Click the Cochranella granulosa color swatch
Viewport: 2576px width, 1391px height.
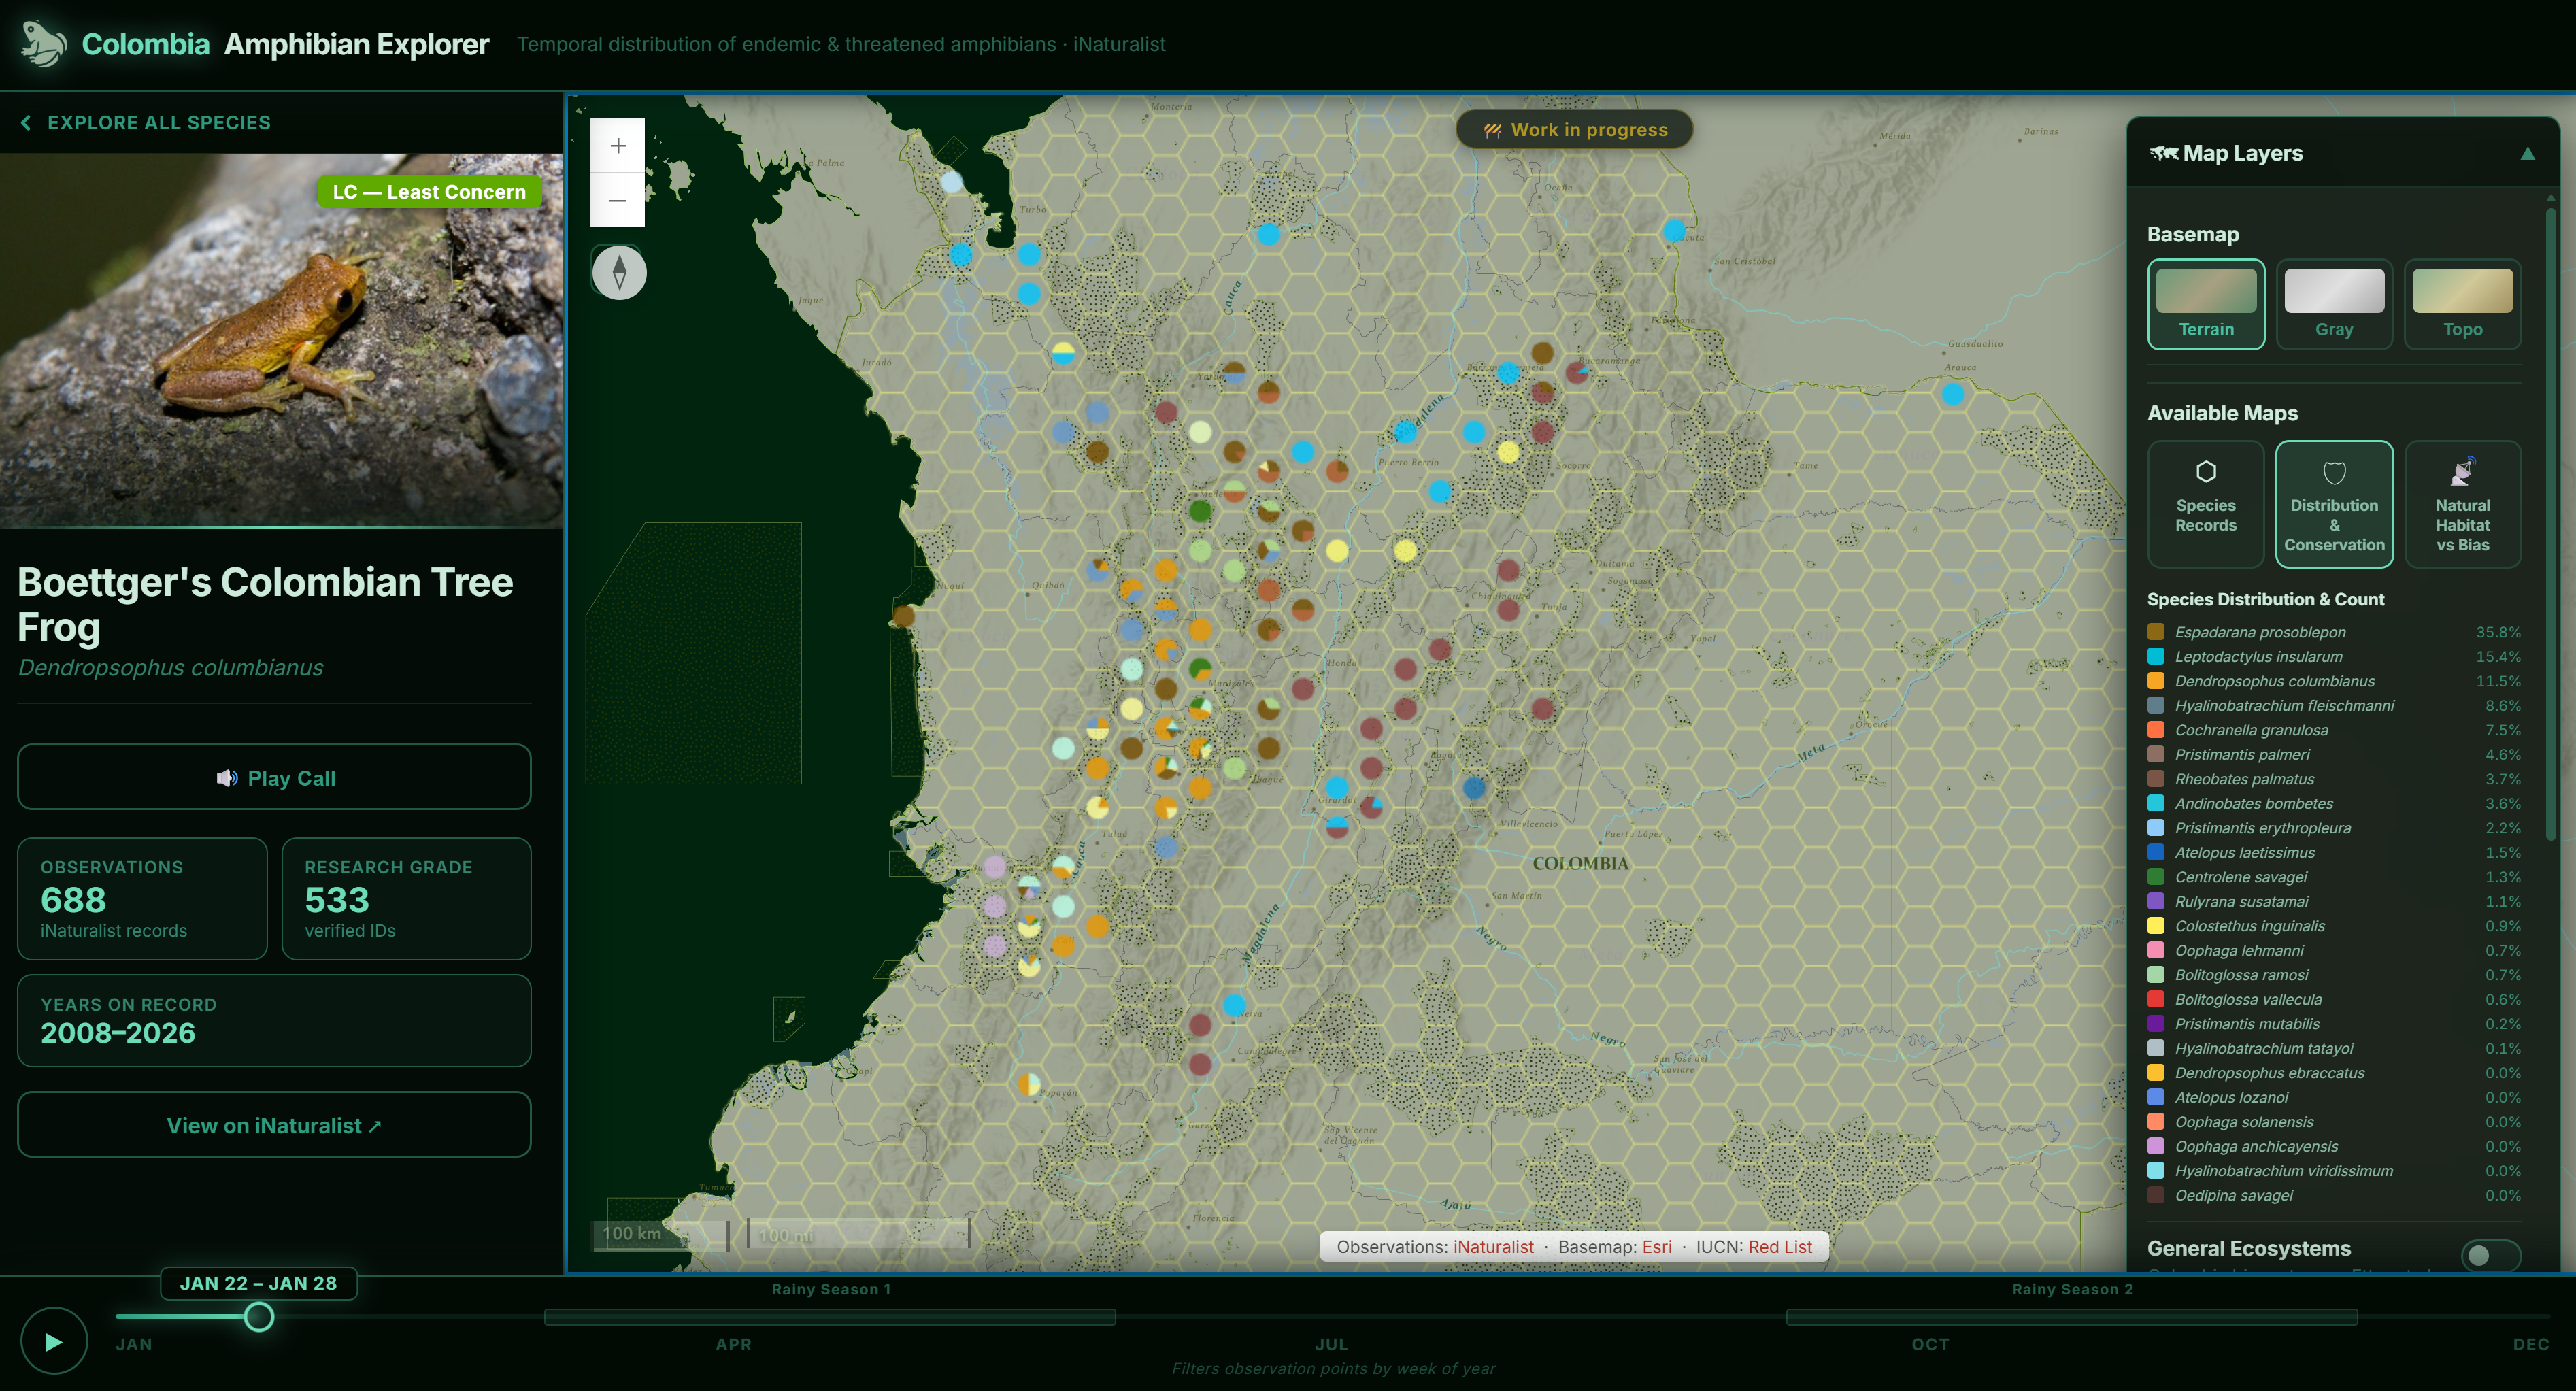[2156, 730]
